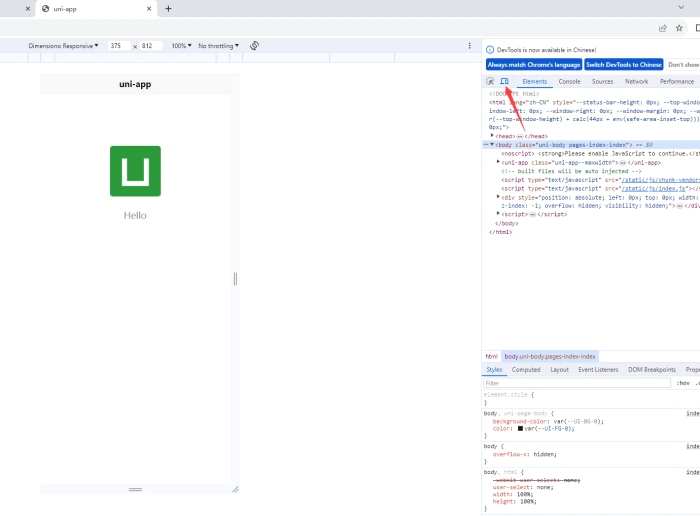The image size is (700, 516).
Task: Click the element.style rule header
Action: (x=508, y=395)
